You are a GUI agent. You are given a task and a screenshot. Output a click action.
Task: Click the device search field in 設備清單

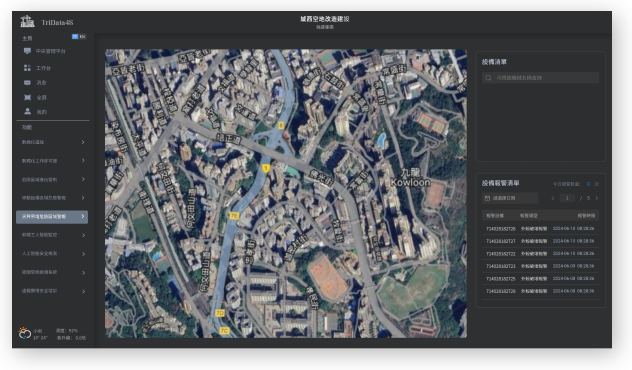click(540, 78)
